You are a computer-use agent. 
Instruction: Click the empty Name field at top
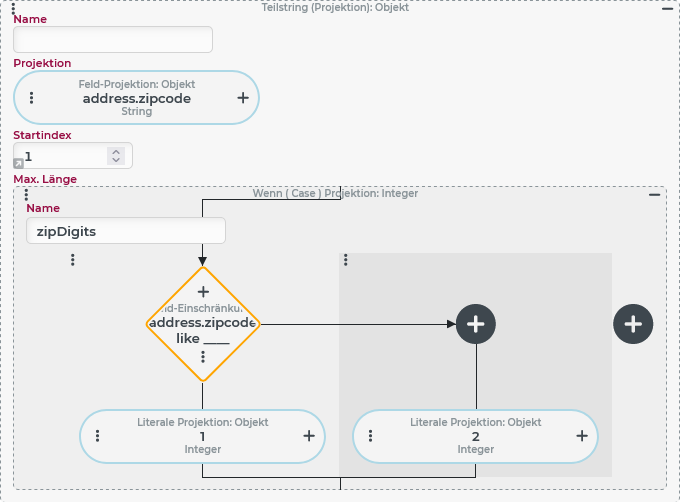click(x=113, y=40)
